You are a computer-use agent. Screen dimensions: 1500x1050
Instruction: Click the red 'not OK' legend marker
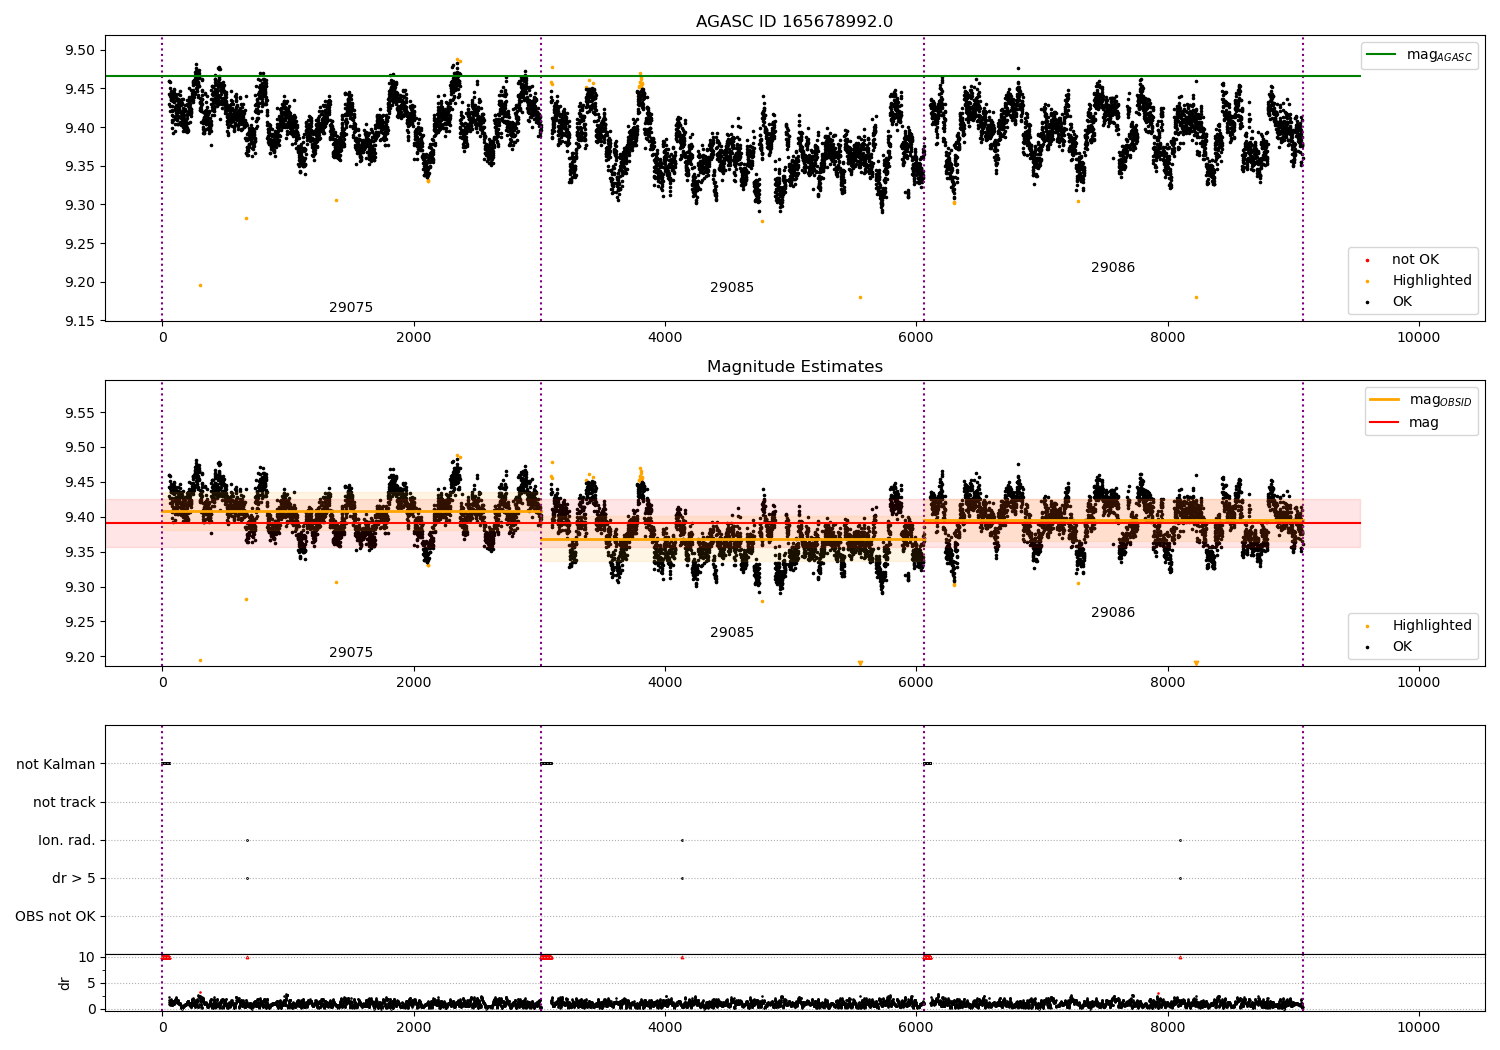pos(1367,260)
